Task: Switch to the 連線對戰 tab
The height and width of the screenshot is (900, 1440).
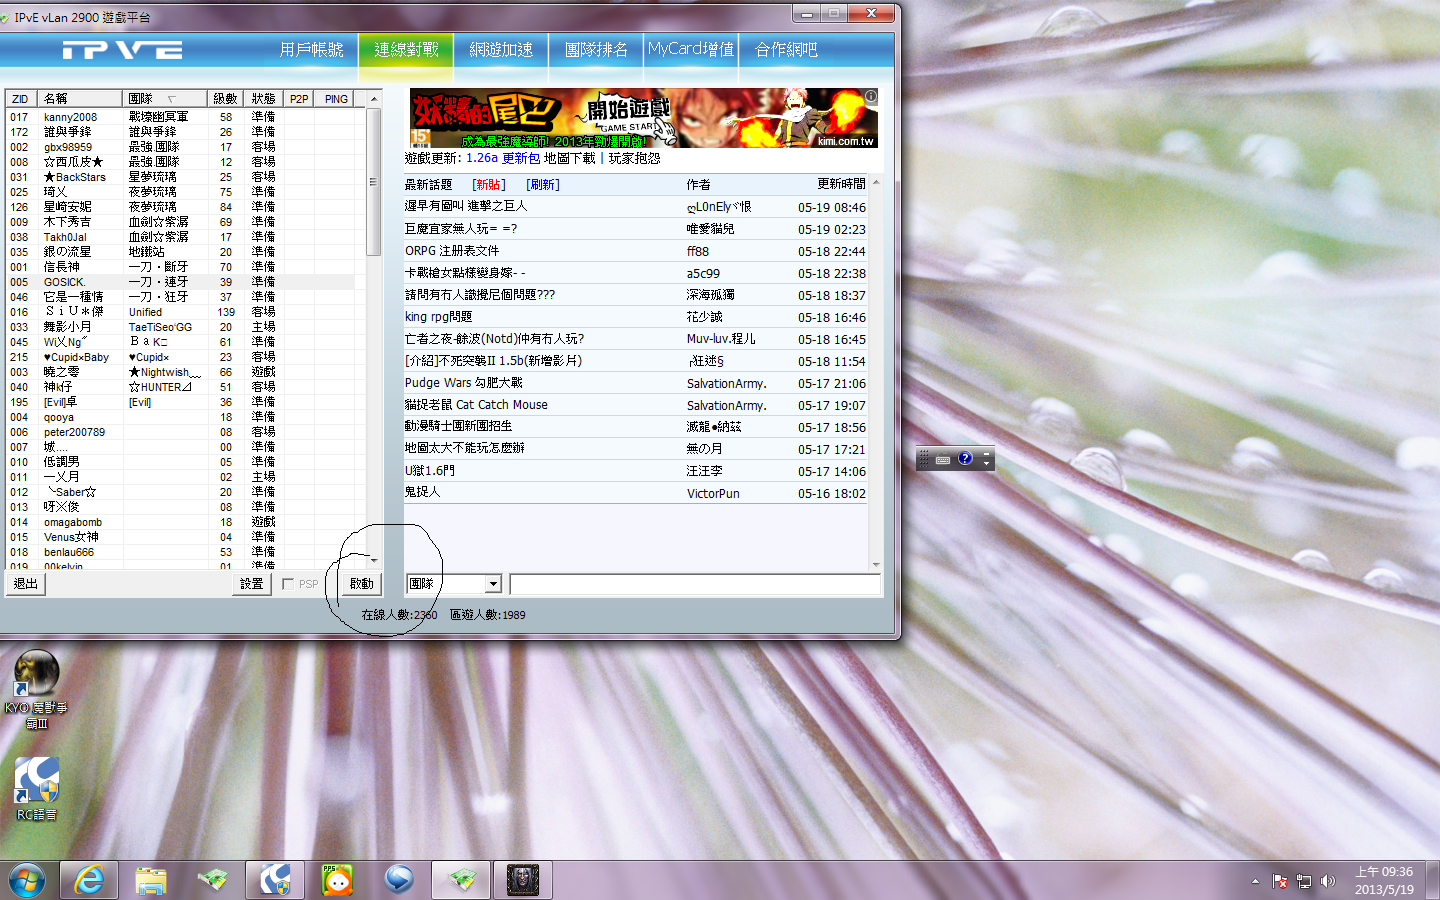Action: click(x=406, y=50)
